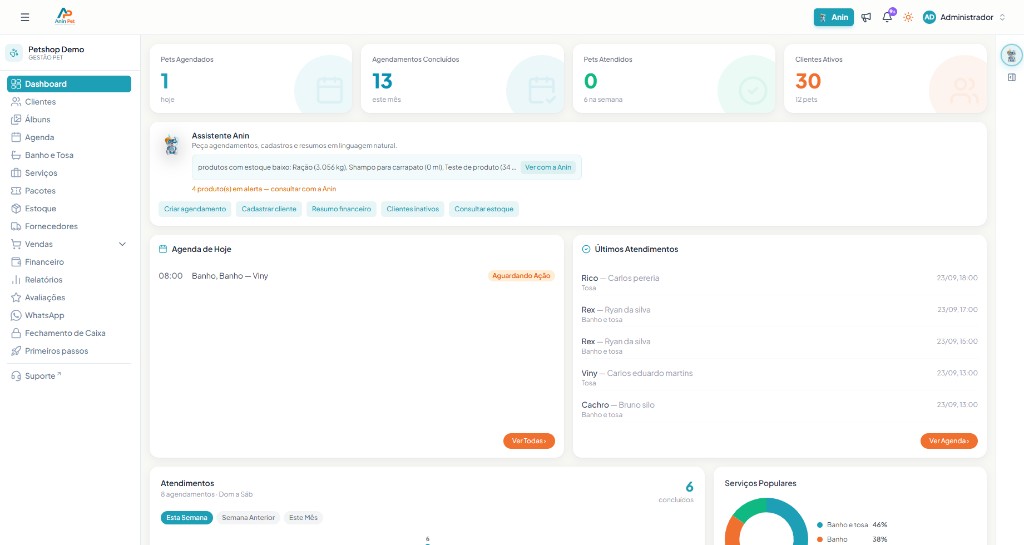
Task: Click the Estoque box icon
Action: coord(16,208)
